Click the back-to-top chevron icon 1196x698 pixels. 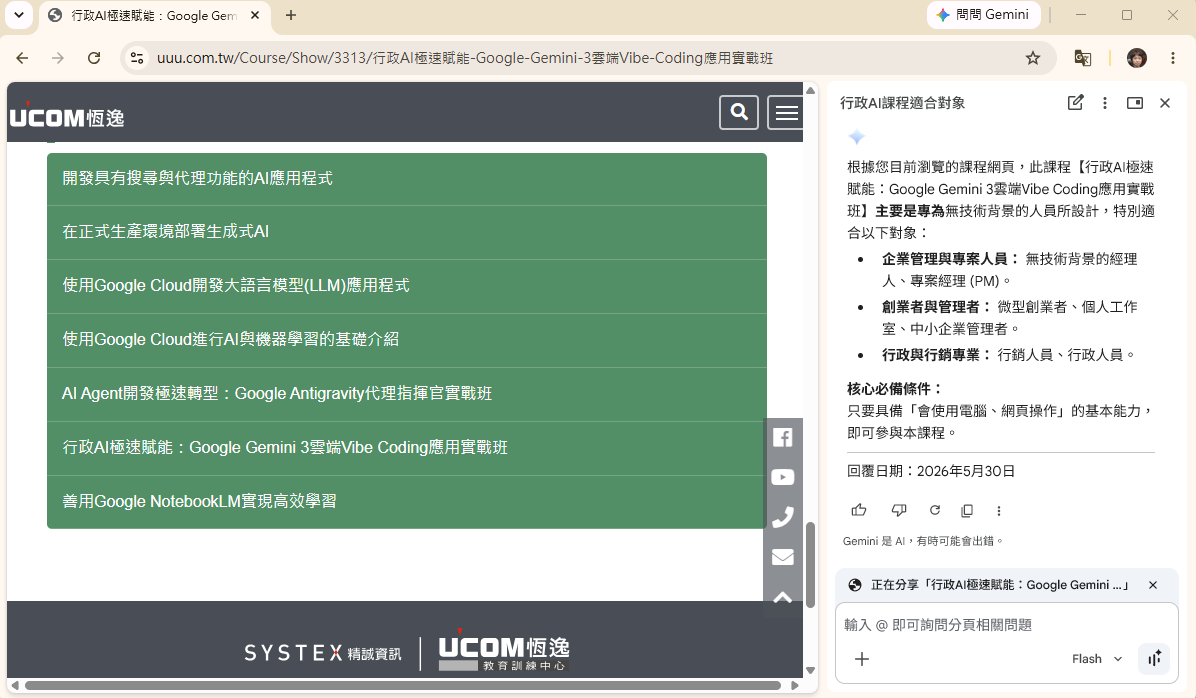783,597
